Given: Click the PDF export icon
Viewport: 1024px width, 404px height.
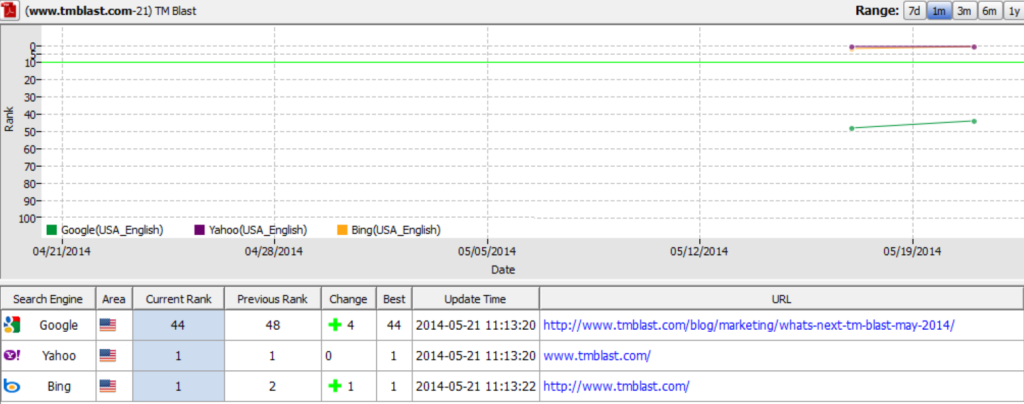Looking at the screenshot, I should click(x=10, y=11).
